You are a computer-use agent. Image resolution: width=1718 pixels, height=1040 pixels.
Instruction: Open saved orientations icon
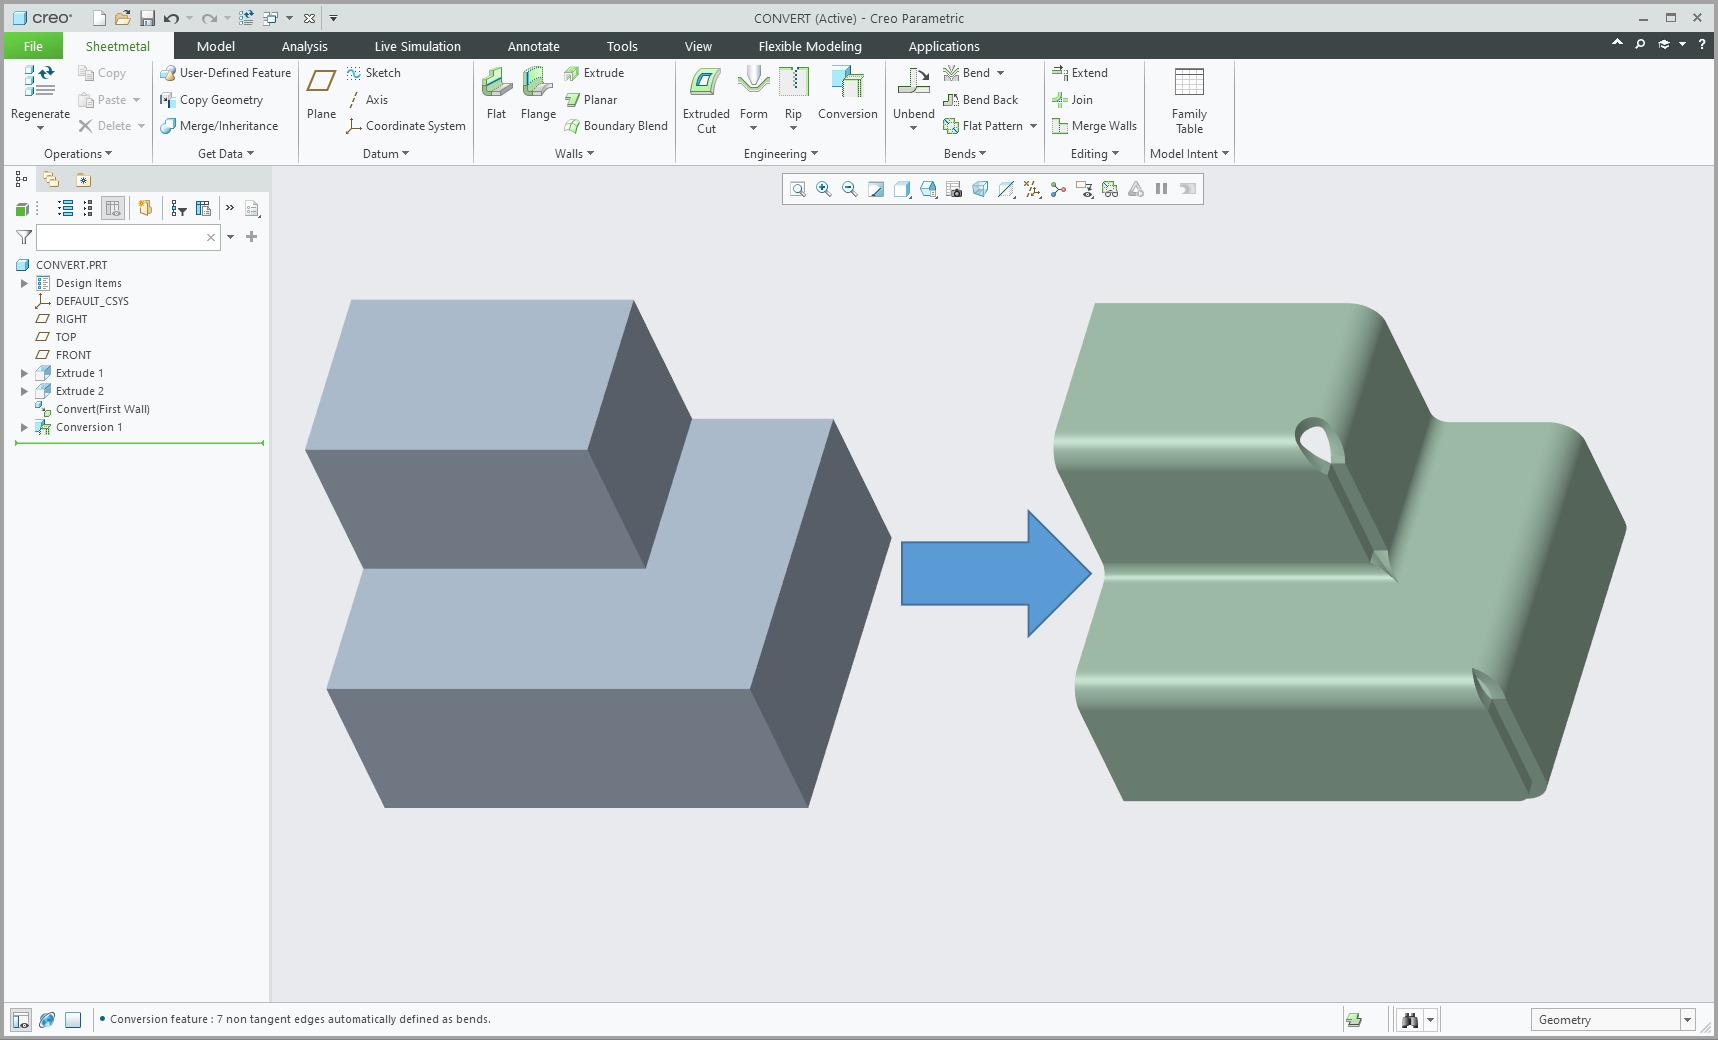coord(928,189)
